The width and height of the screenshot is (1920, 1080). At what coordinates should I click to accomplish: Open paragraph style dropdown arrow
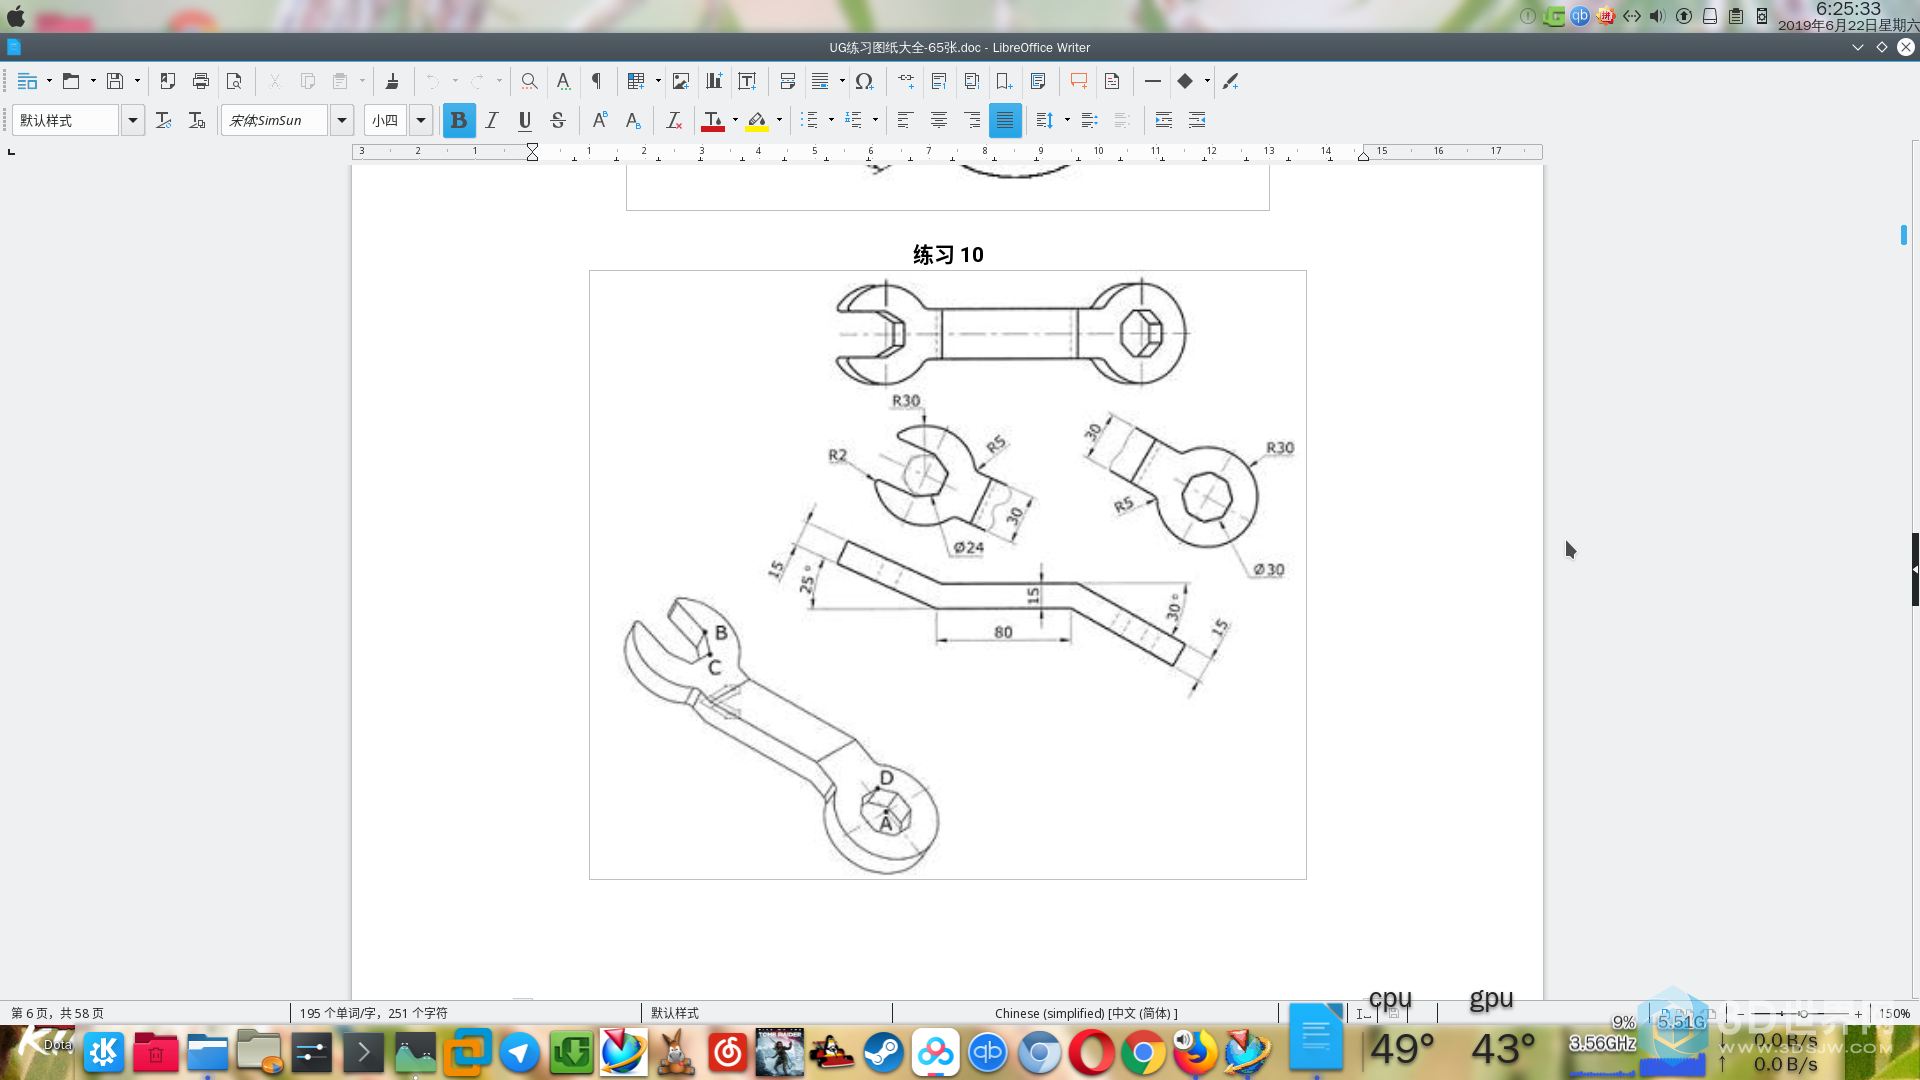132,120
